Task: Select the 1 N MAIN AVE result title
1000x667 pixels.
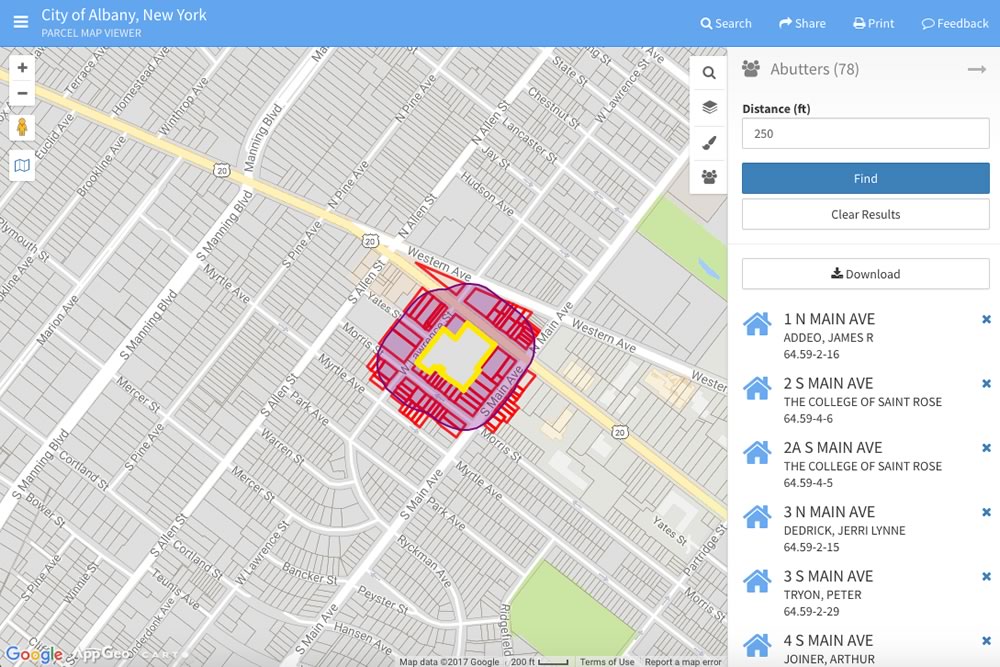Action: (x=829, y=319)
